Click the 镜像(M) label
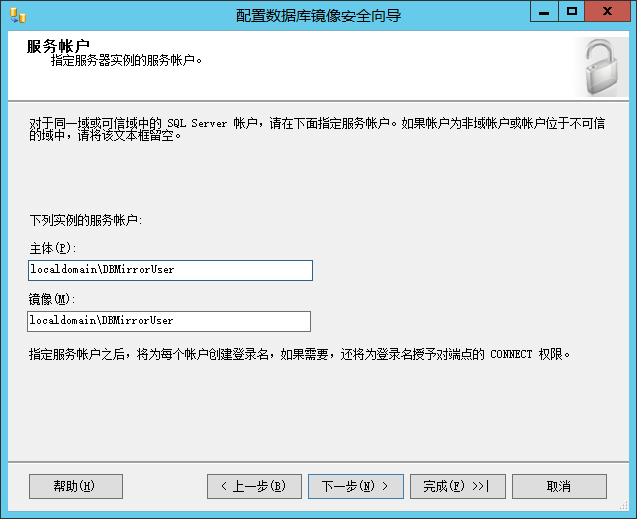Viewport: 637px width, 519px height. pos(53,299)
